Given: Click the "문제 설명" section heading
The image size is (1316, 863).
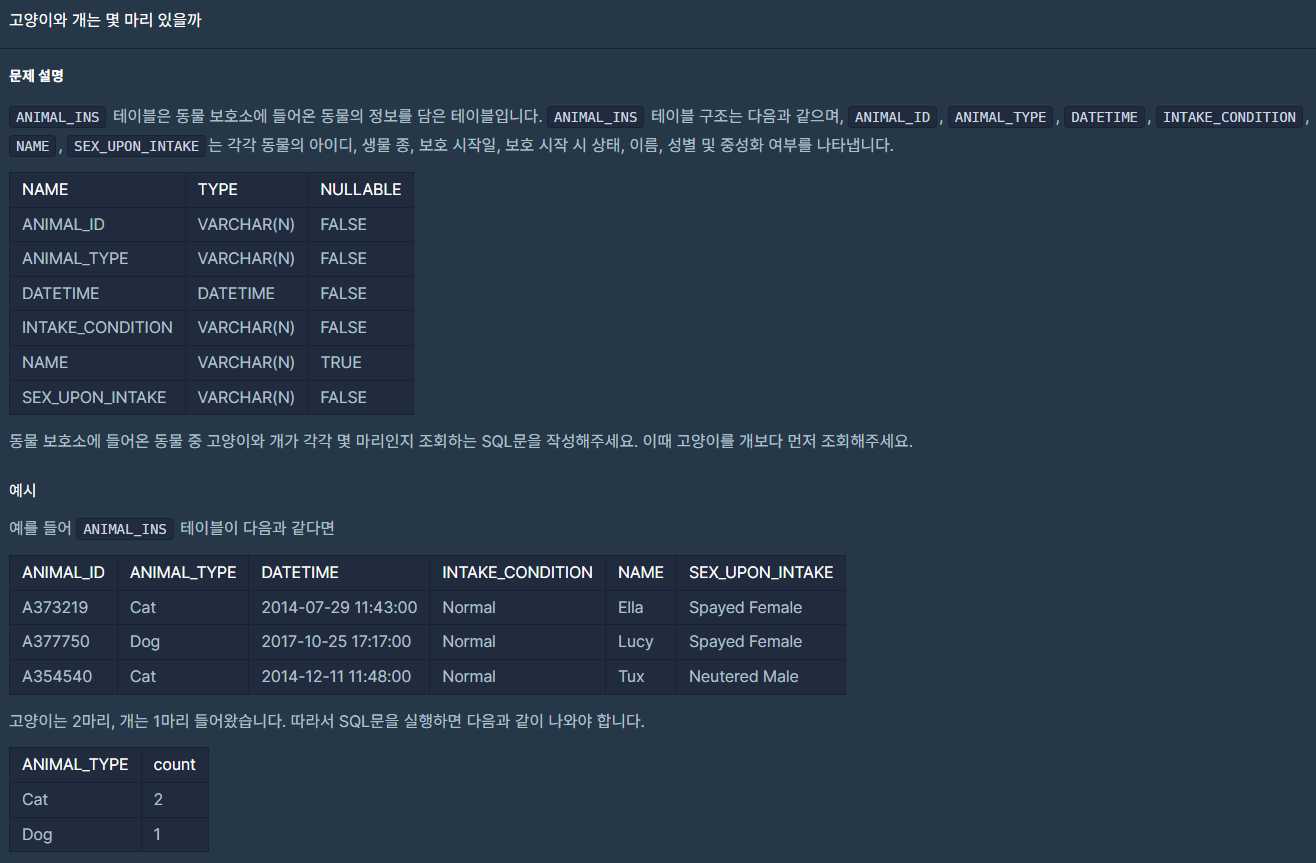Looking at the screenshot, I should coord(36,76).
